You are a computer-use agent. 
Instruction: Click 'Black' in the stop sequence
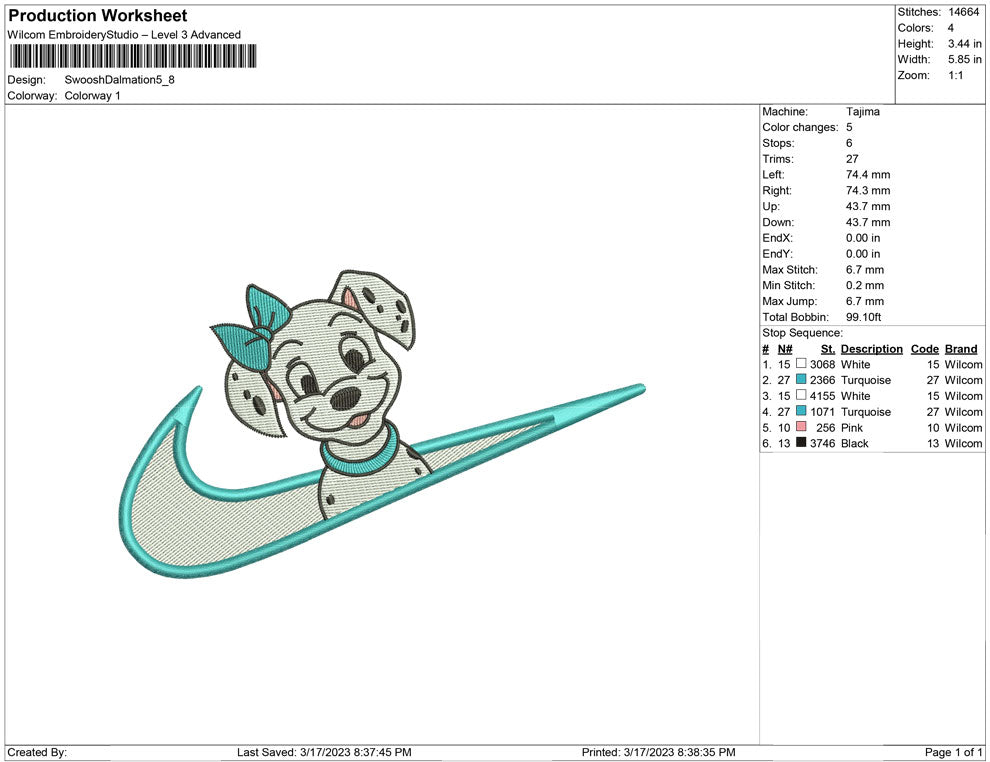(854, 443)
